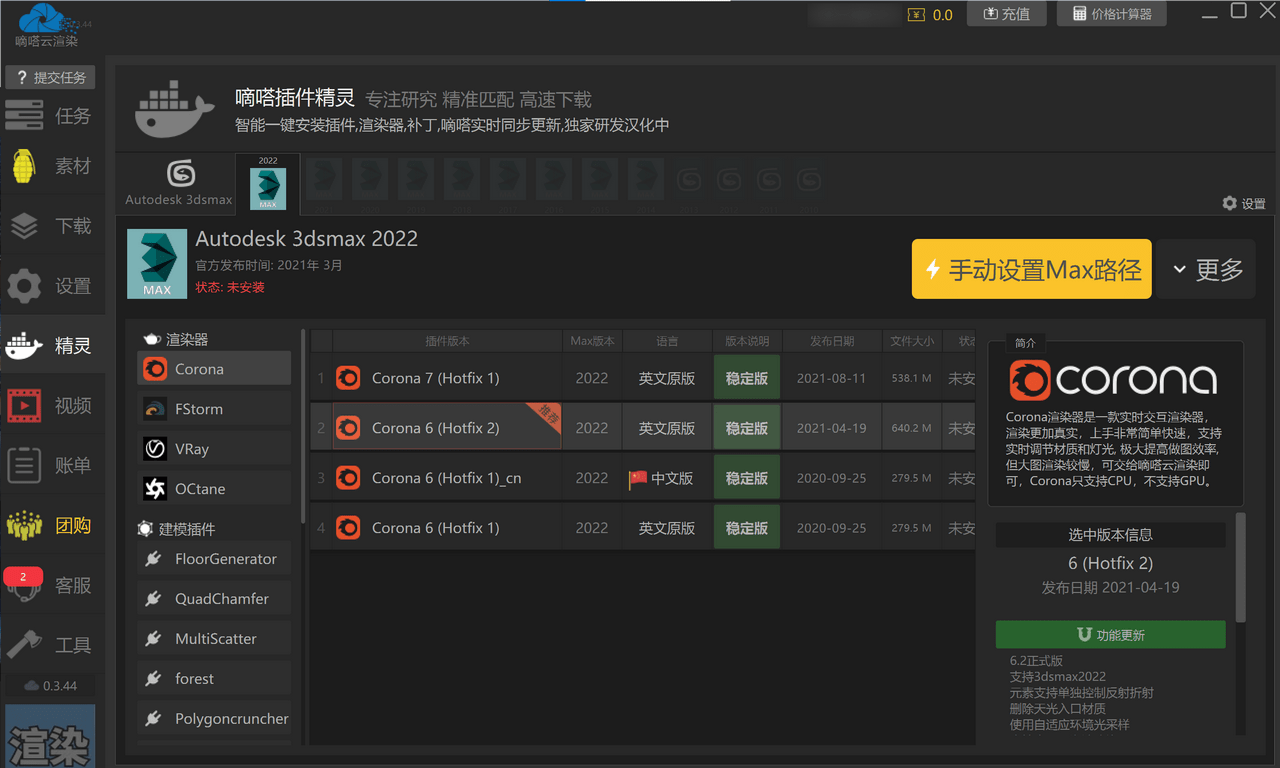Select the MultiScatter plugin
Screen dimensions: 1280x768
click(213, 638)
